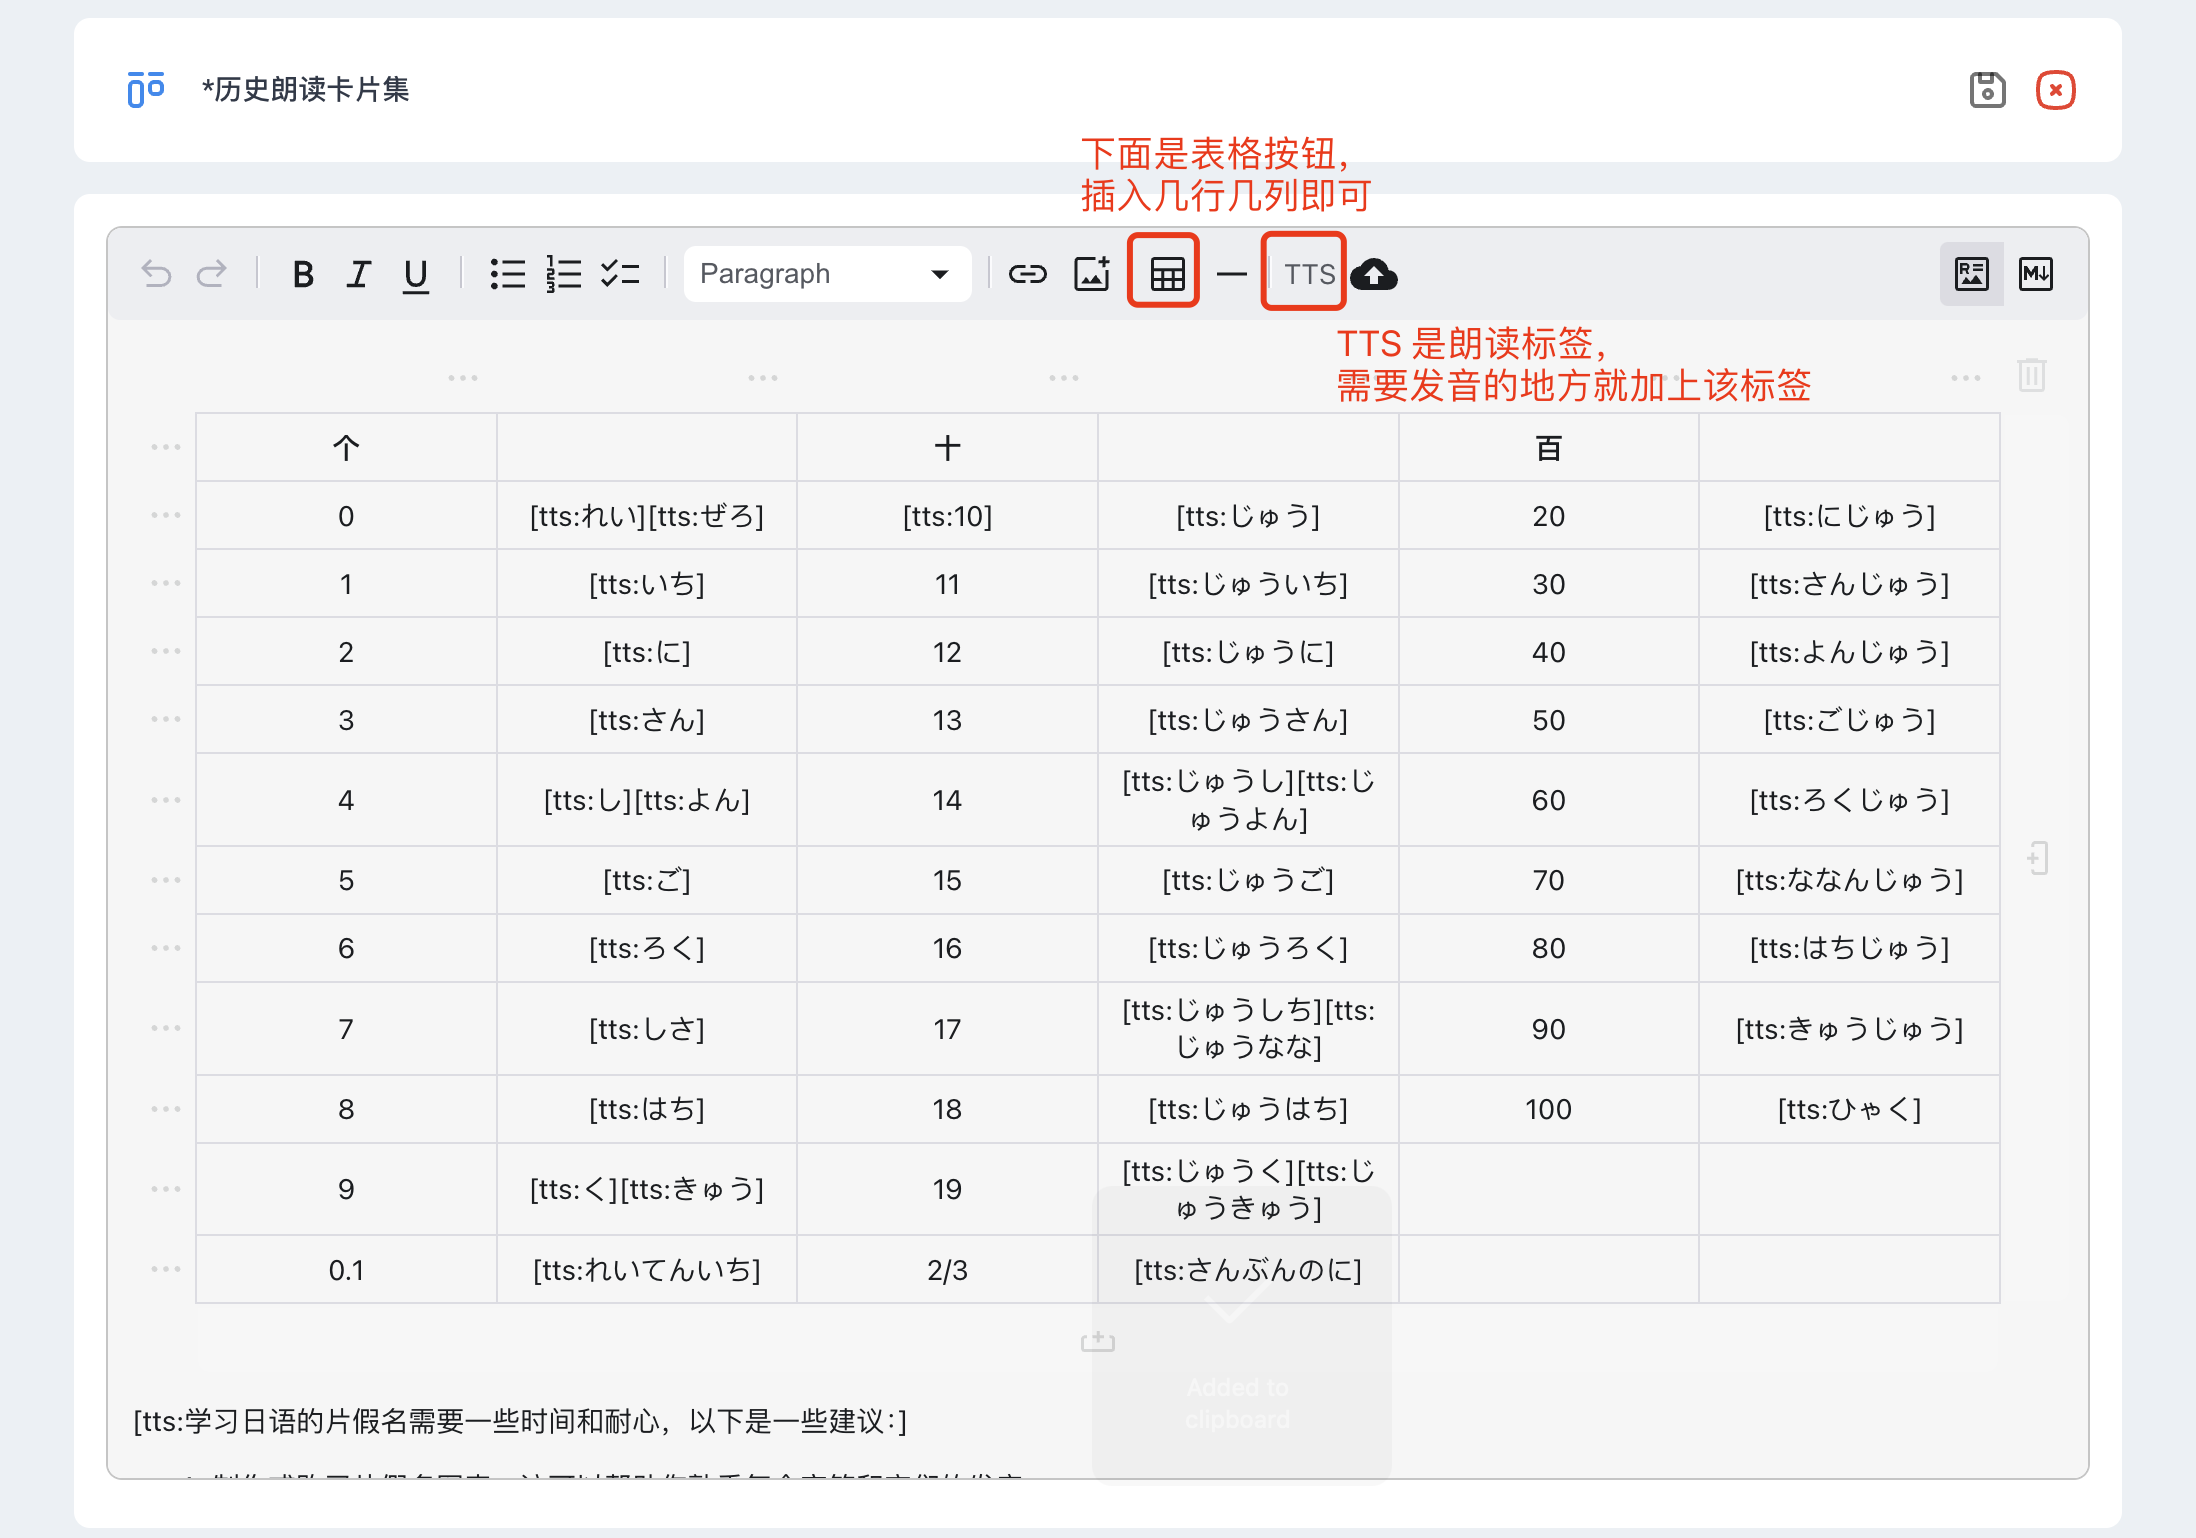Open the Paragraph style dropdown
This screenshot has height=1538, width=2196.
point(827,274)
